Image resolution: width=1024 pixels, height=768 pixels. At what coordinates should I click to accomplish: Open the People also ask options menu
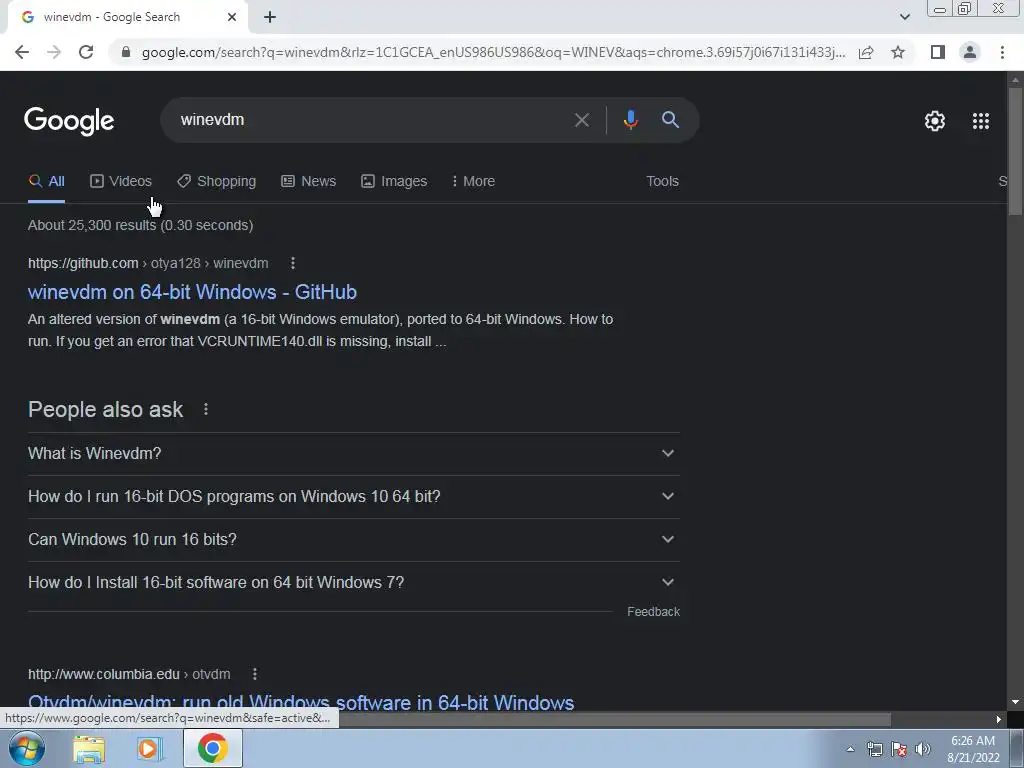(206, 409)
